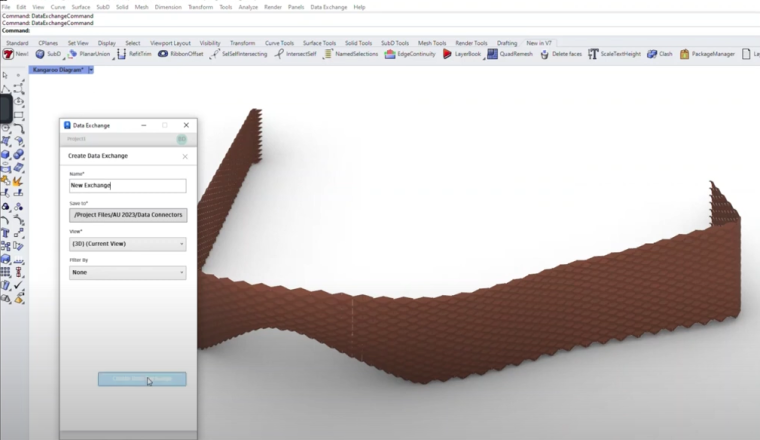The image size is (760, 440).
Task: Open the PackageManager icon
Action: (685, 54)
